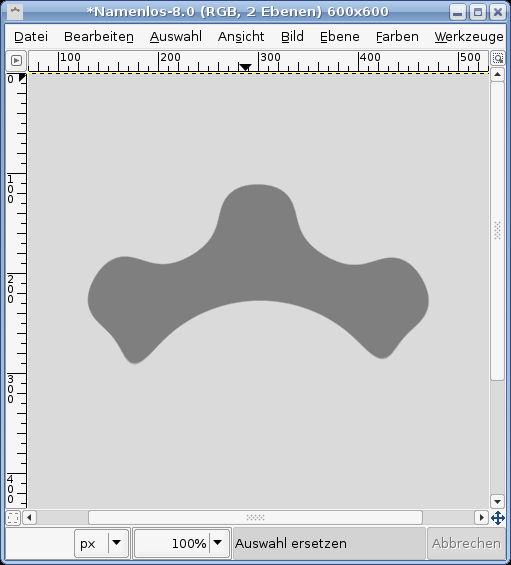
Task: Click the vertical scrollbar thumb
Action: click(x=497, y=231)
